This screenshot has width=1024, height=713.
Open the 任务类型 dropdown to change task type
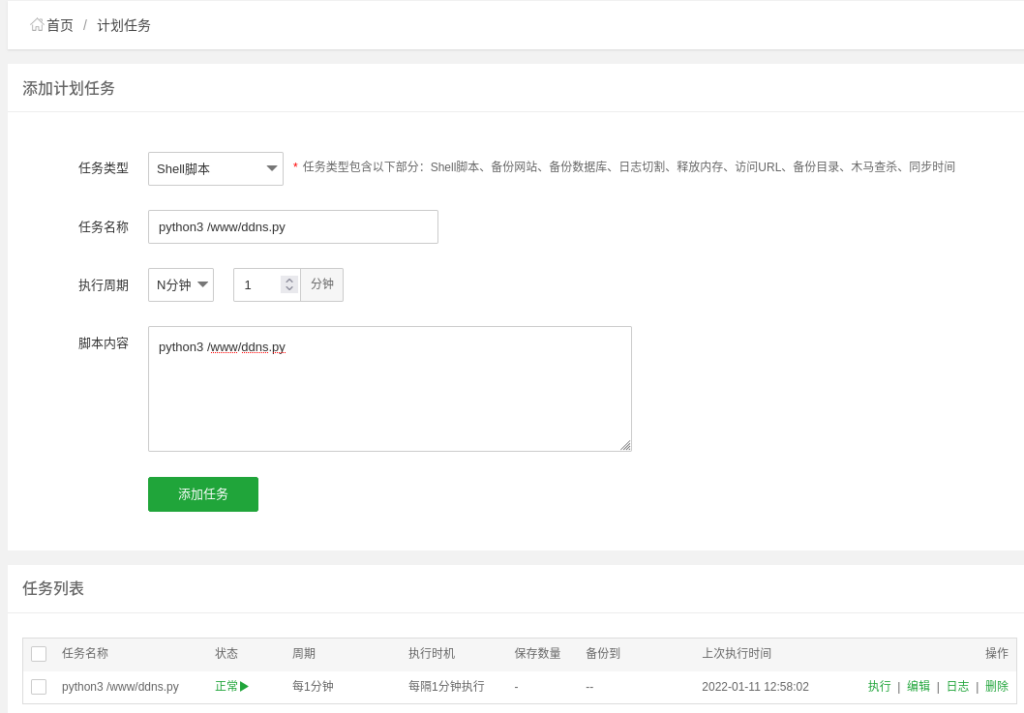point(215,169)
